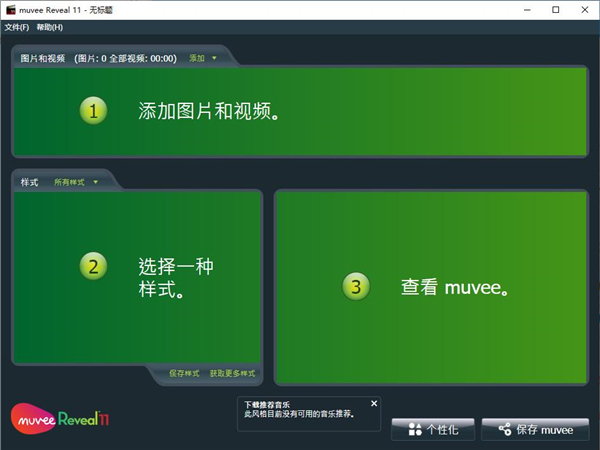Click the 个性化 button

point(433,429)
